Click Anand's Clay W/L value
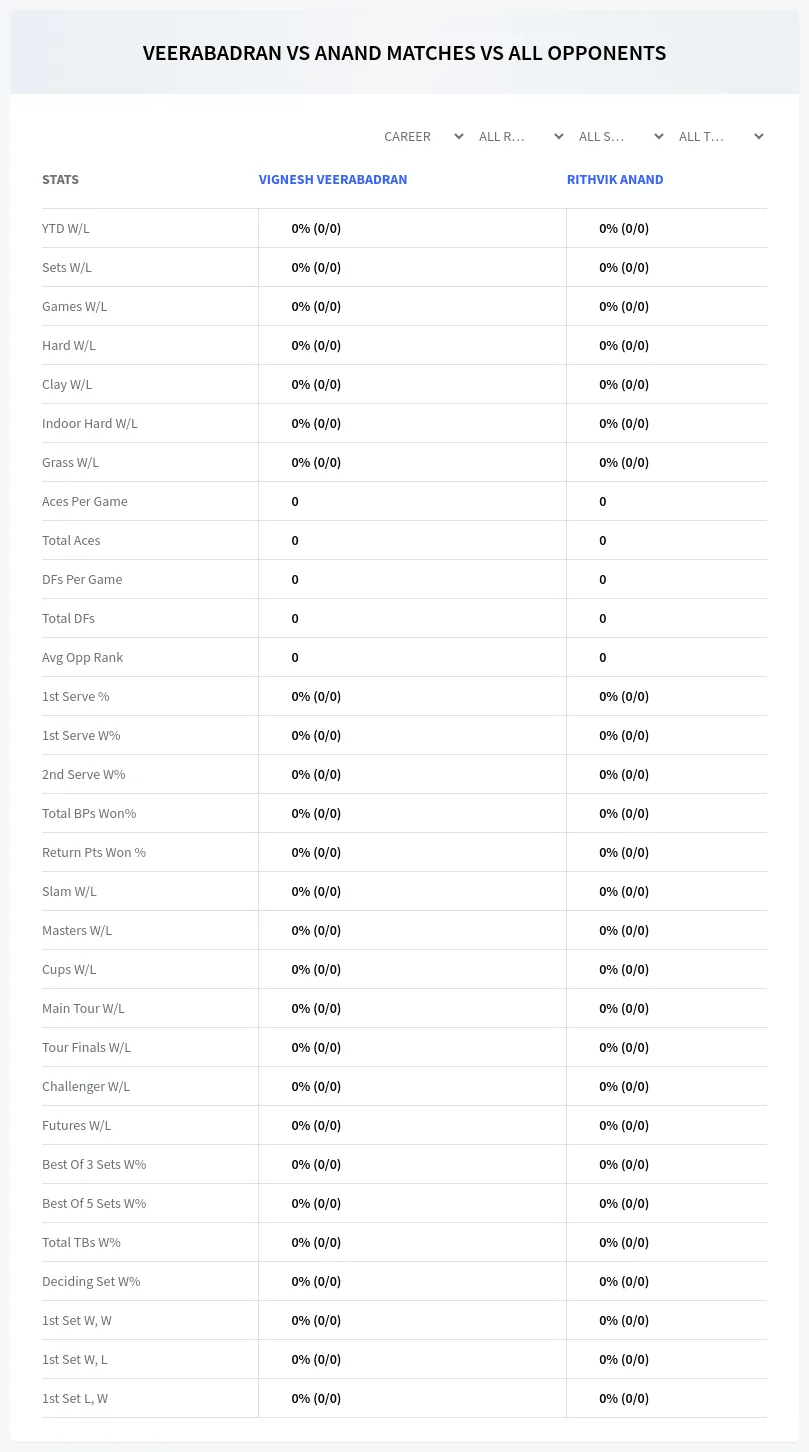Image resolution: width=809 pixels, height=1452 pixels. coord(624,384)
